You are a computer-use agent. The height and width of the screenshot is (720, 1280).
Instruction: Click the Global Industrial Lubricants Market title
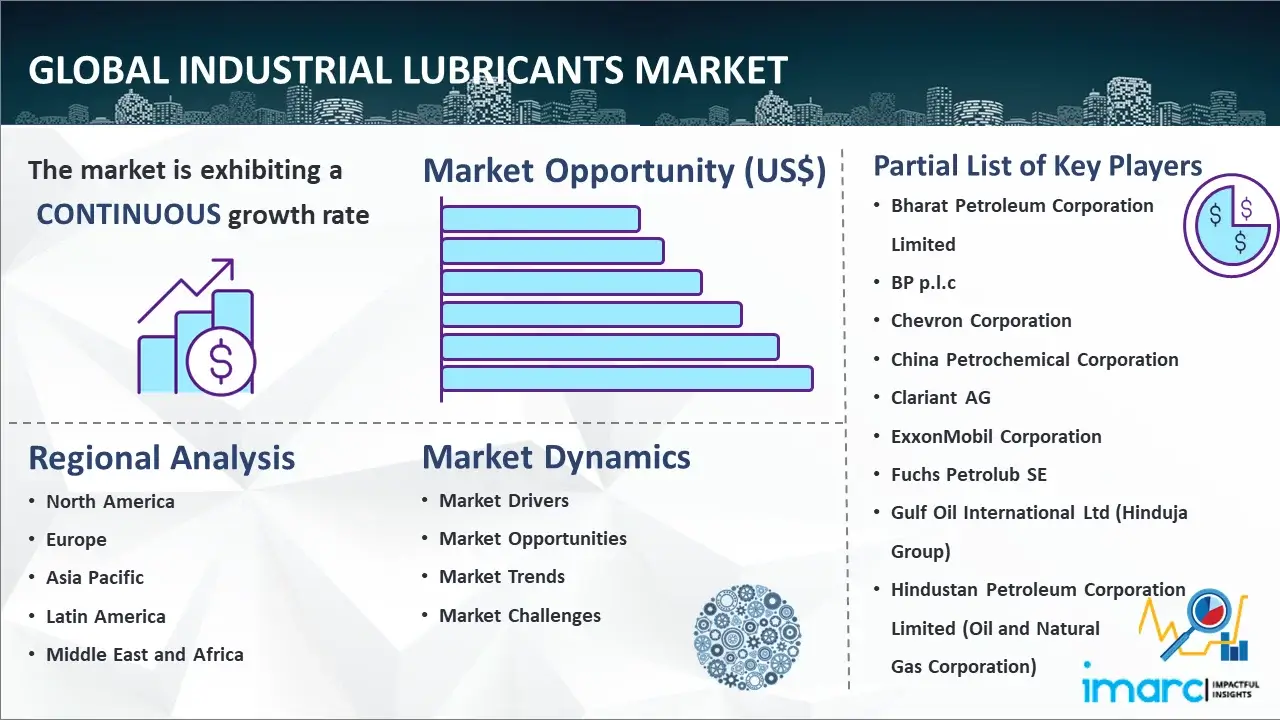(x=408, y=71)
